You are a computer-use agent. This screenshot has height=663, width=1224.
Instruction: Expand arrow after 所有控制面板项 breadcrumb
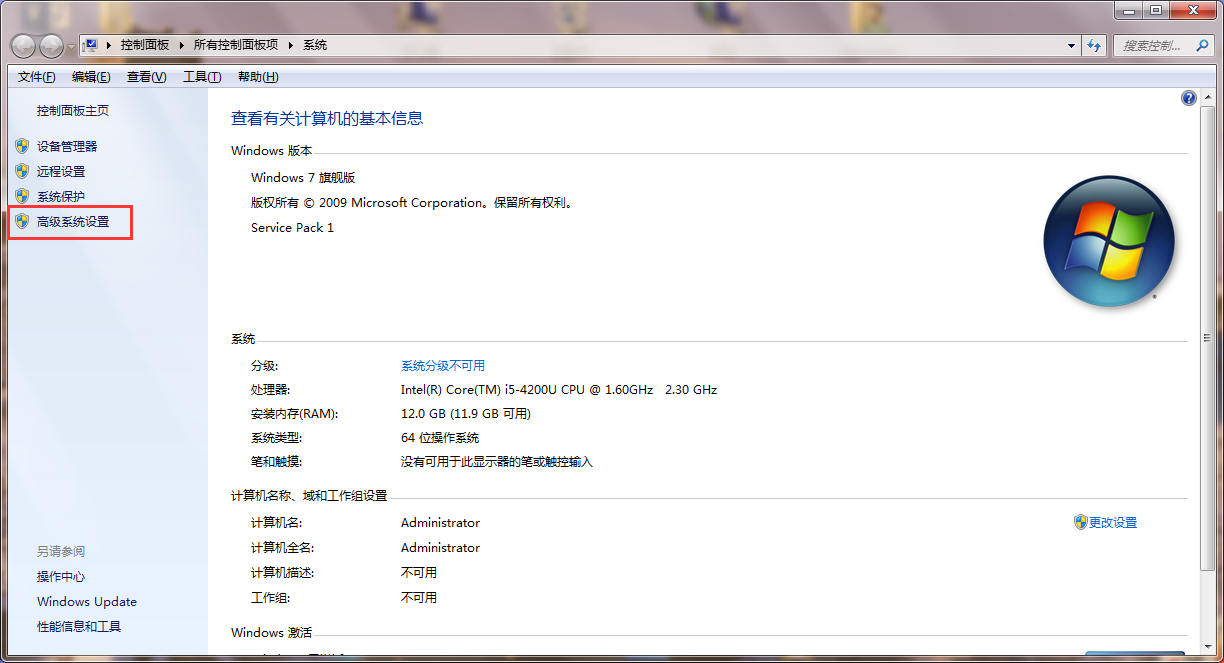click(x=291, y=45)
